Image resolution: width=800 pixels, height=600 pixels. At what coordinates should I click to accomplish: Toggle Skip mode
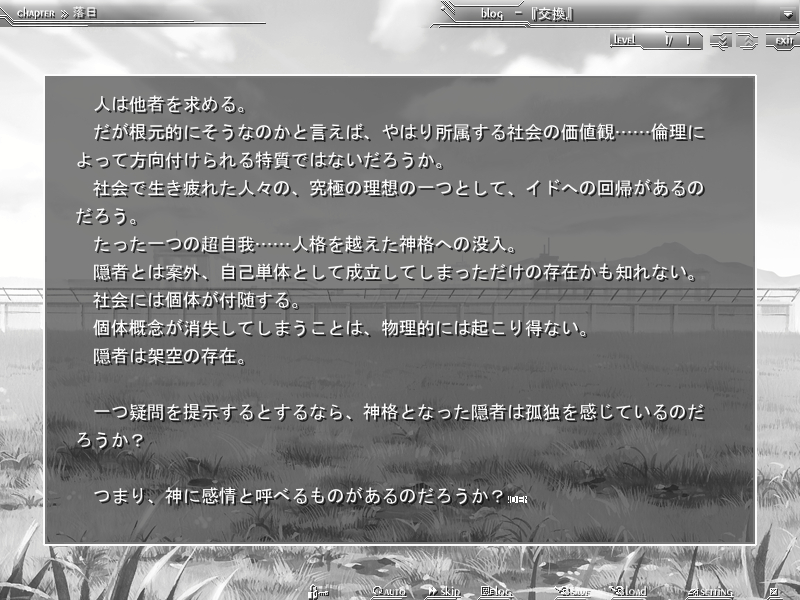444,591
